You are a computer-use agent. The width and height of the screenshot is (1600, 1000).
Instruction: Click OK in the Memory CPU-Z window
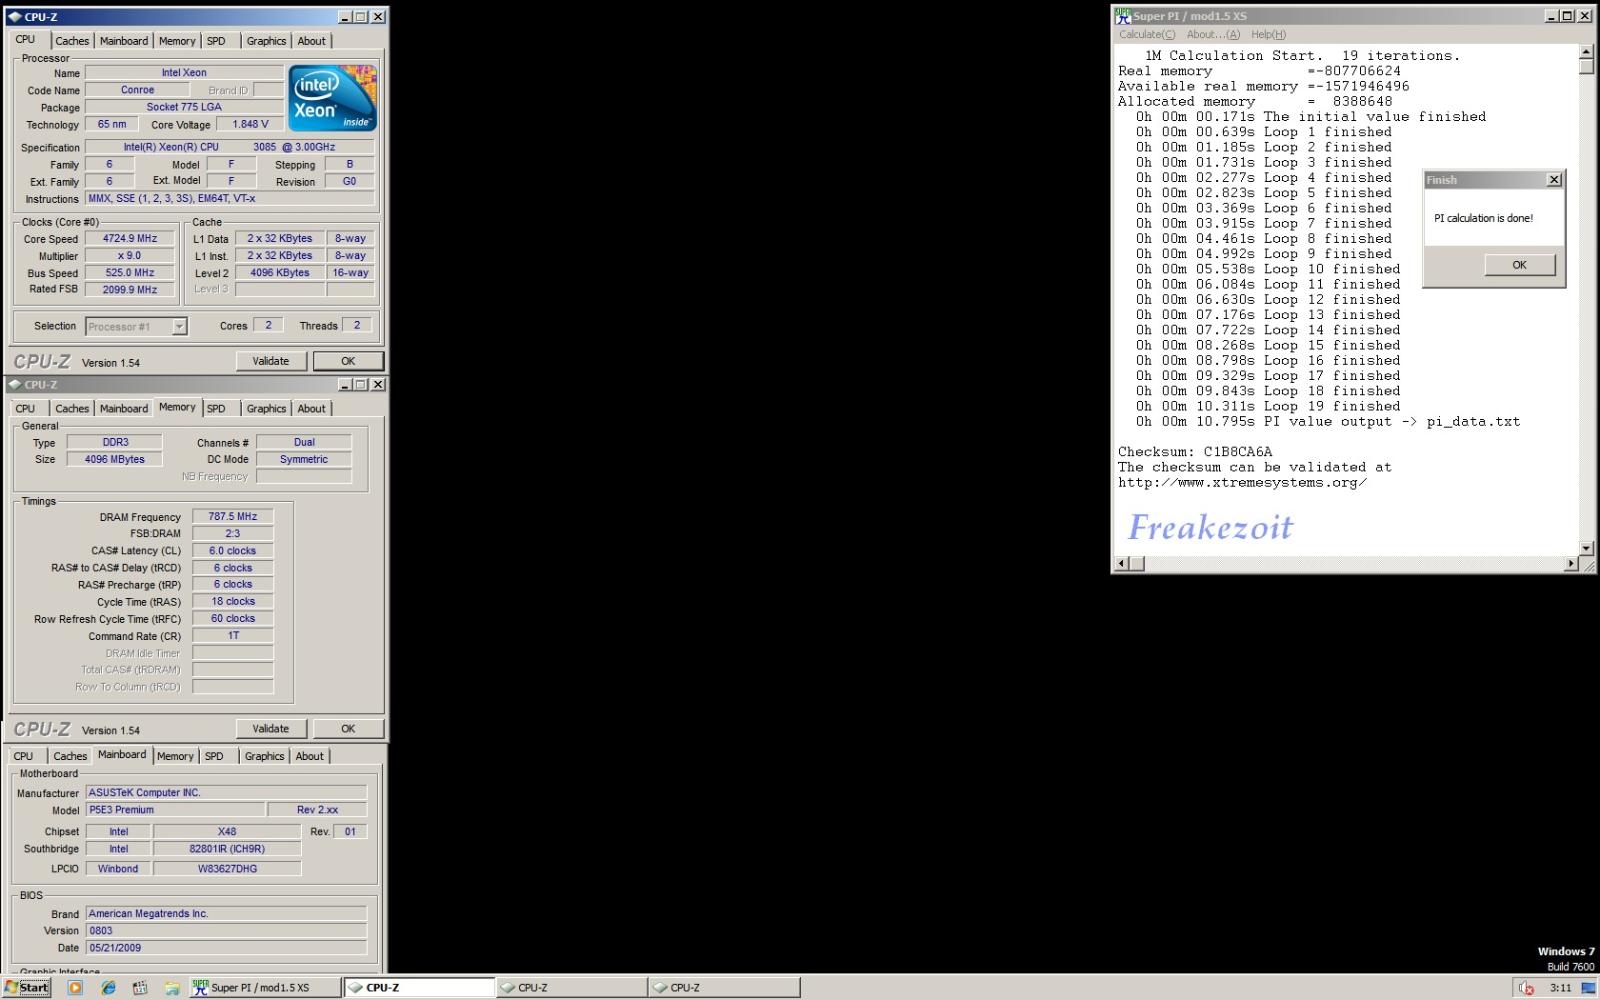(x=348, y=729)
